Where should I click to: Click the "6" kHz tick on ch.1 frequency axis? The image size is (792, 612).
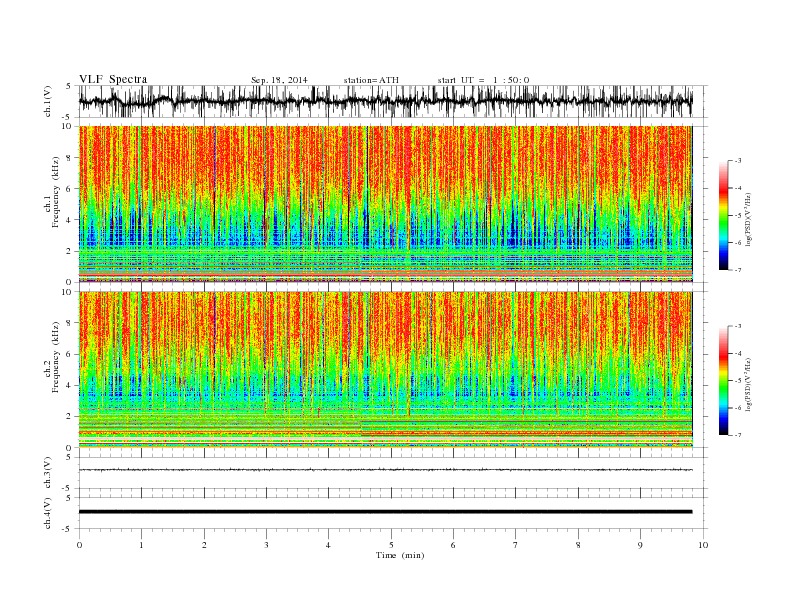click(x=69, y=189)
